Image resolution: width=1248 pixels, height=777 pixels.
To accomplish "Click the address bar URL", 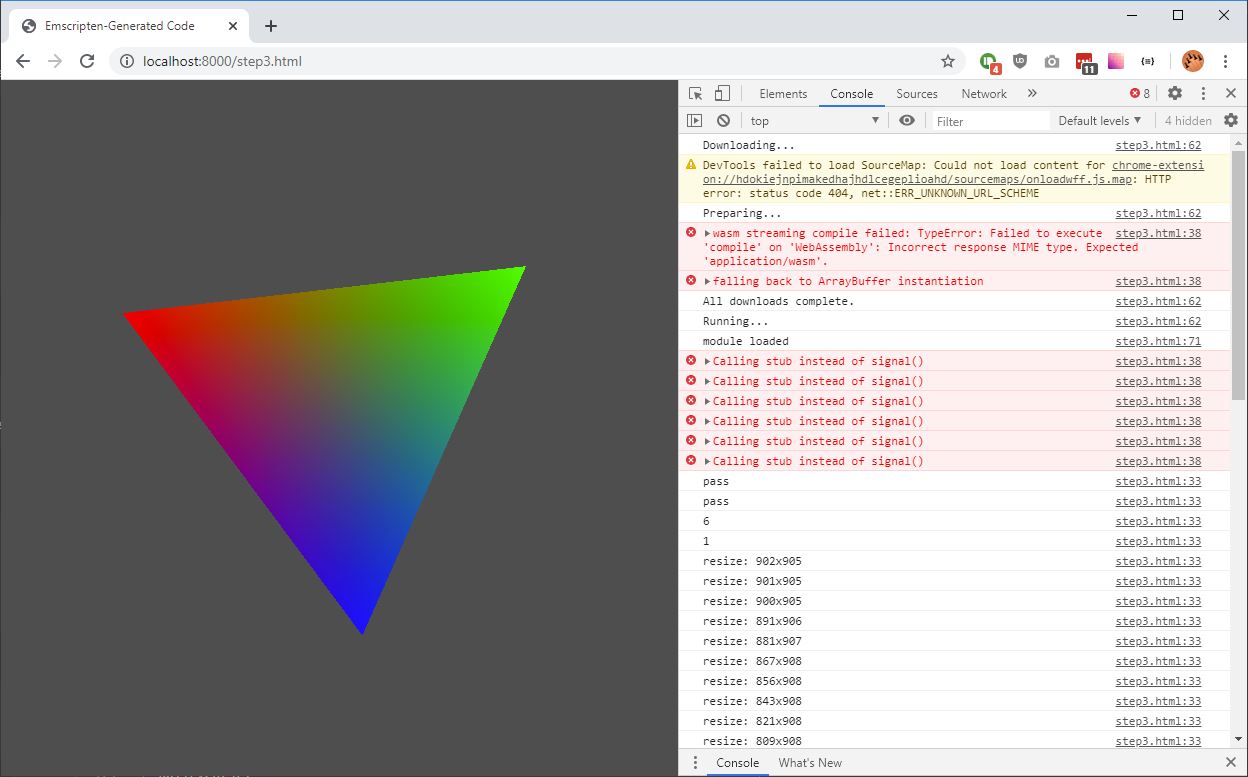I will click(222, 61).
